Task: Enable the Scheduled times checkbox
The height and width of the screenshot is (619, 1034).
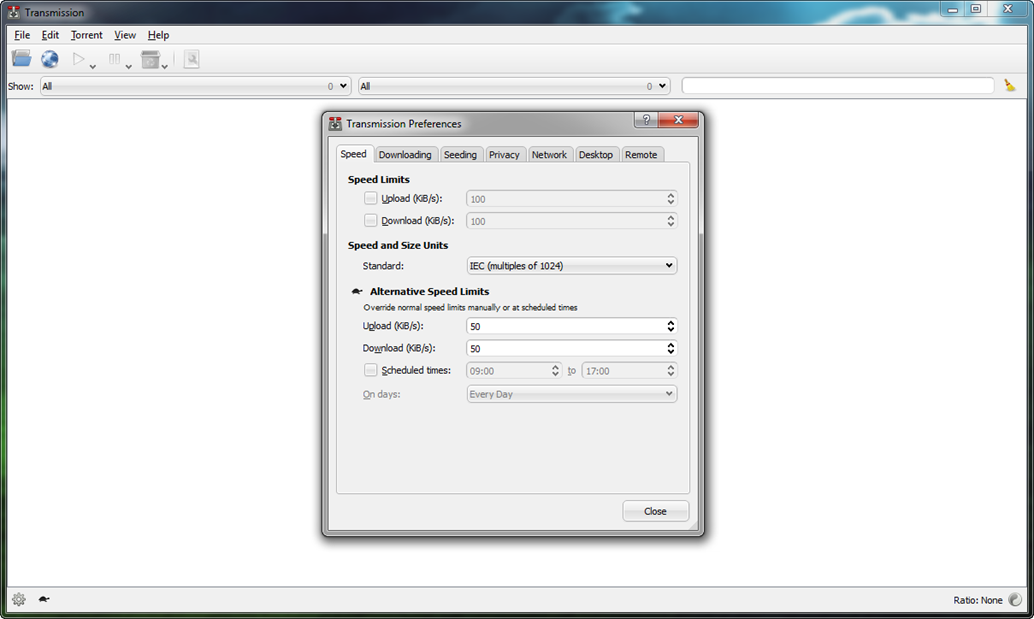Action: tap(371, 370)
